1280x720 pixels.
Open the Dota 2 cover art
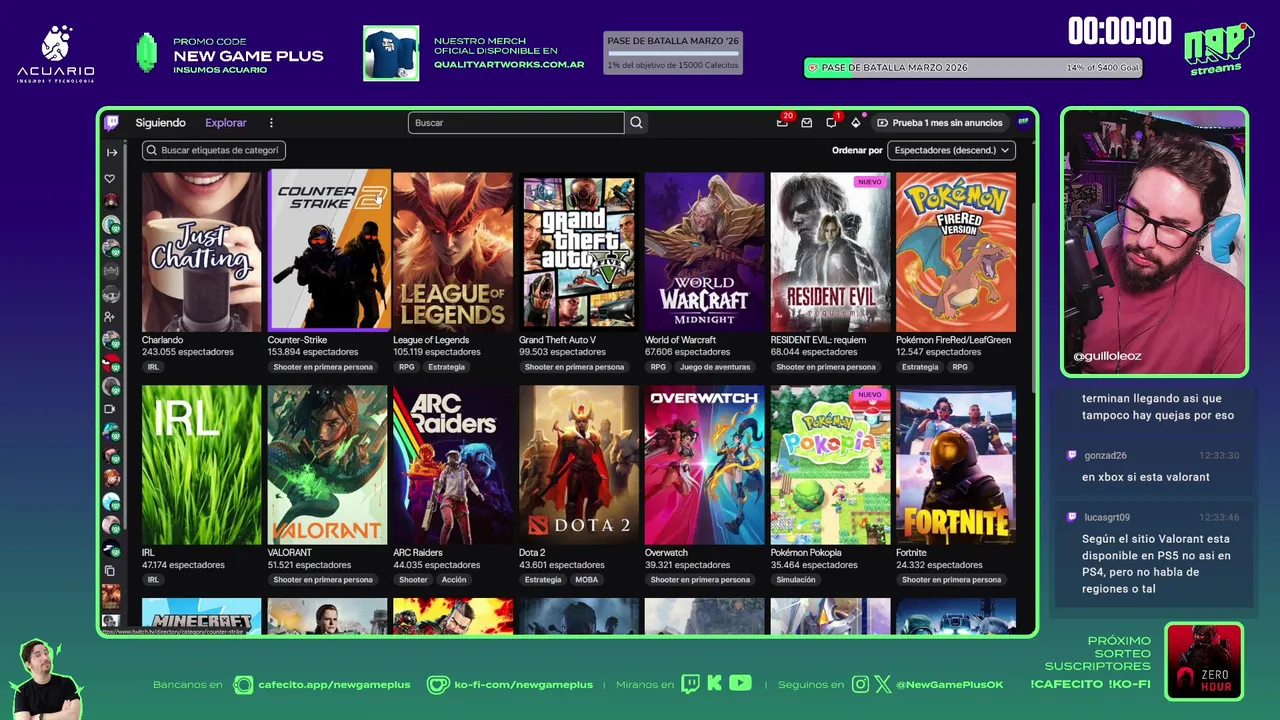point(578,465)
